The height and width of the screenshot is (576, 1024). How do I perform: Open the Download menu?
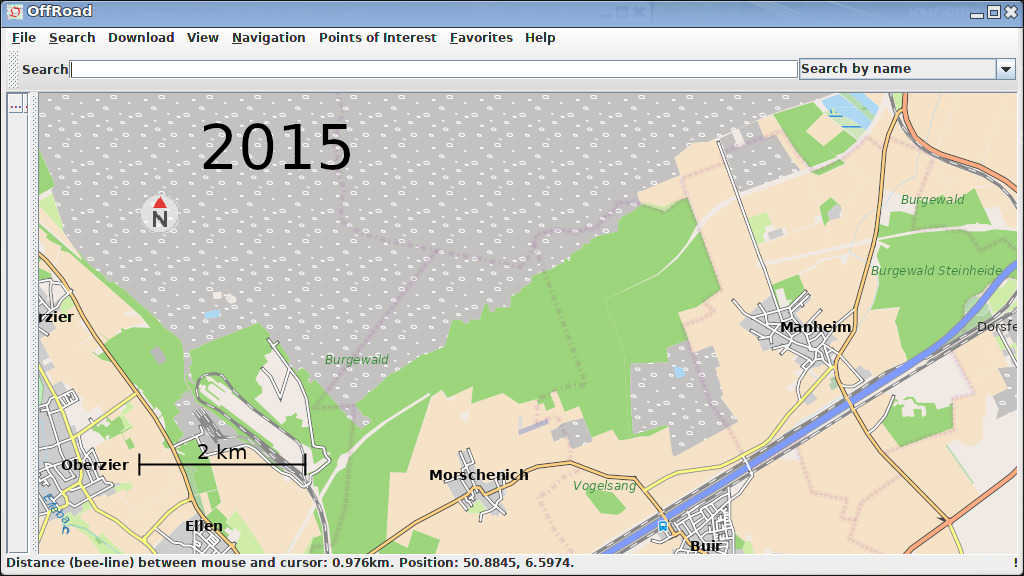tap(141, 38)
